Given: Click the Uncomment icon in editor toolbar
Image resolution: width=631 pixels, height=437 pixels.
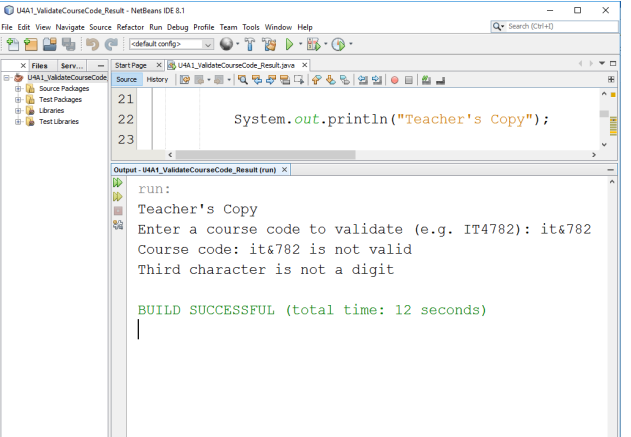Looking at the screenshot, I should [x=440, y=80].
